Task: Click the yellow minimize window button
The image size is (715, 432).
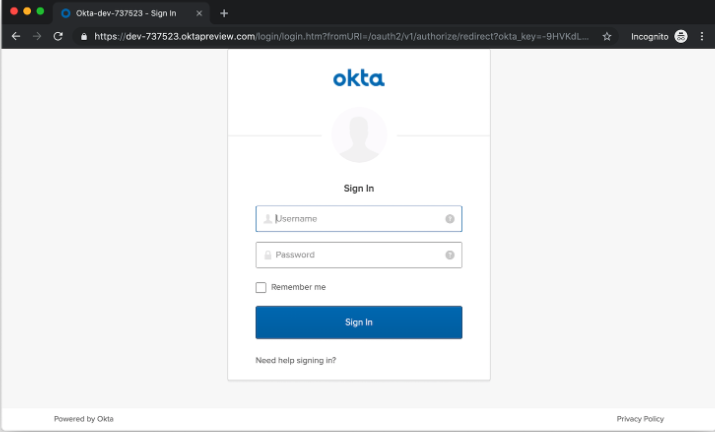Action: tap(27, 11)
